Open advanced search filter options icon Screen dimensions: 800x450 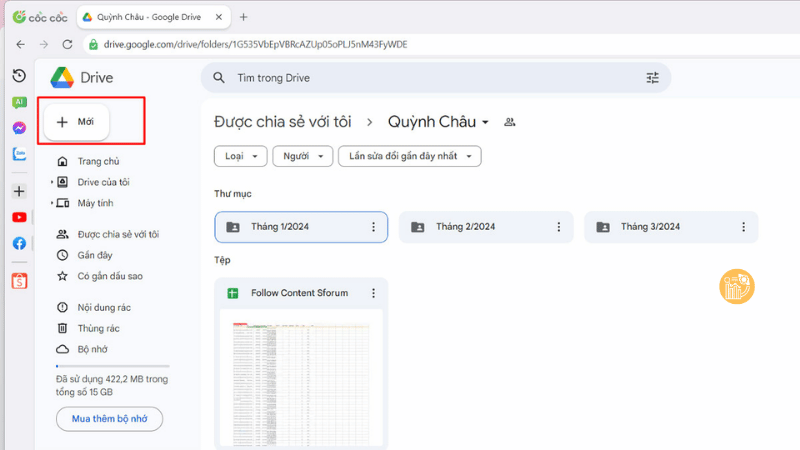pyautogui.click(x=653, y=78)
